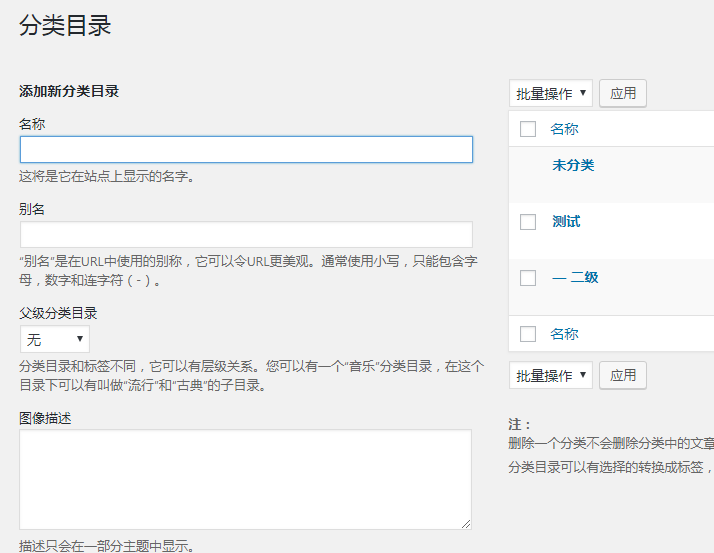The image size is (714, 553).
Task: Open the 父级分类目录 parent dropdown
Action: (x=55, y=339)
